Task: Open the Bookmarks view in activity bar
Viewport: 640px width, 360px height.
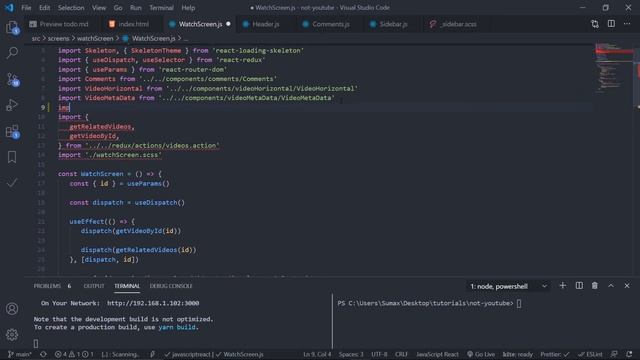Action: coord(12,157)
